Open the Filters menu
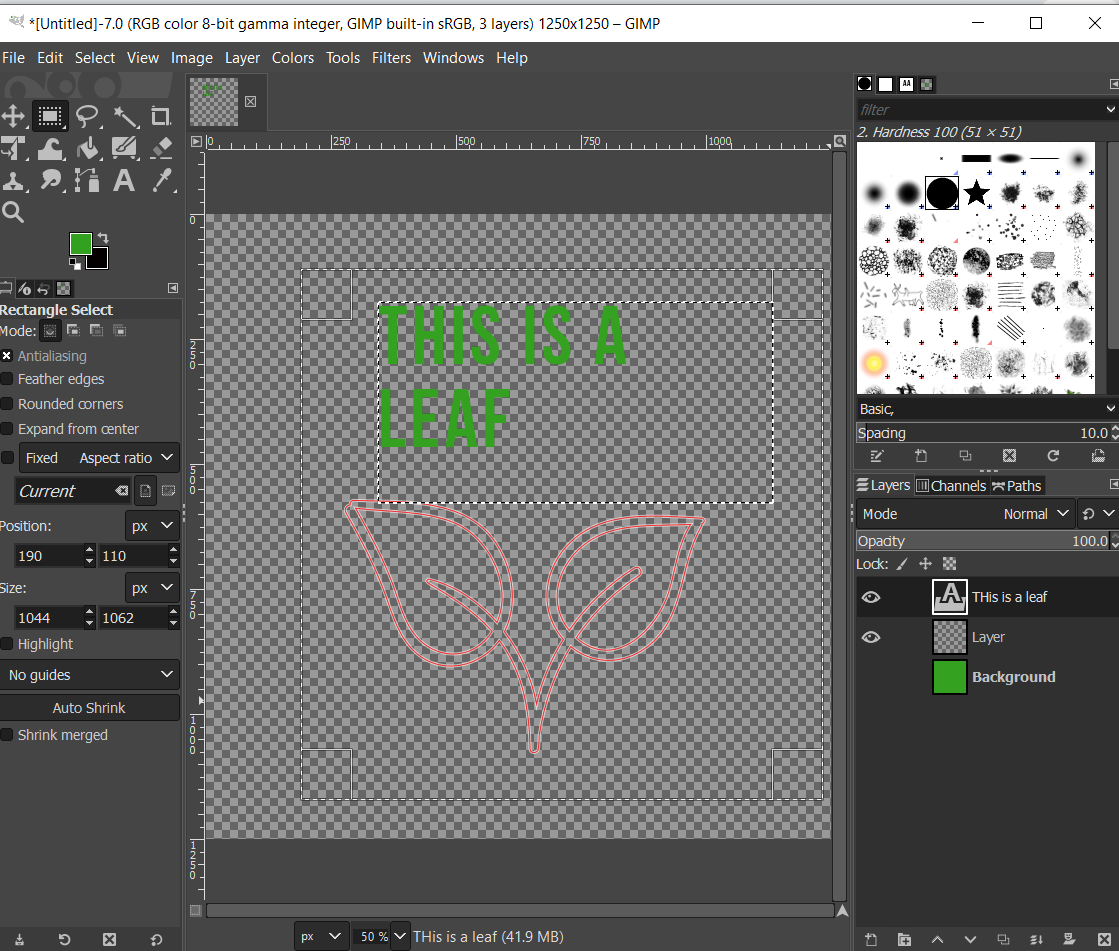 tap(391, 58)
